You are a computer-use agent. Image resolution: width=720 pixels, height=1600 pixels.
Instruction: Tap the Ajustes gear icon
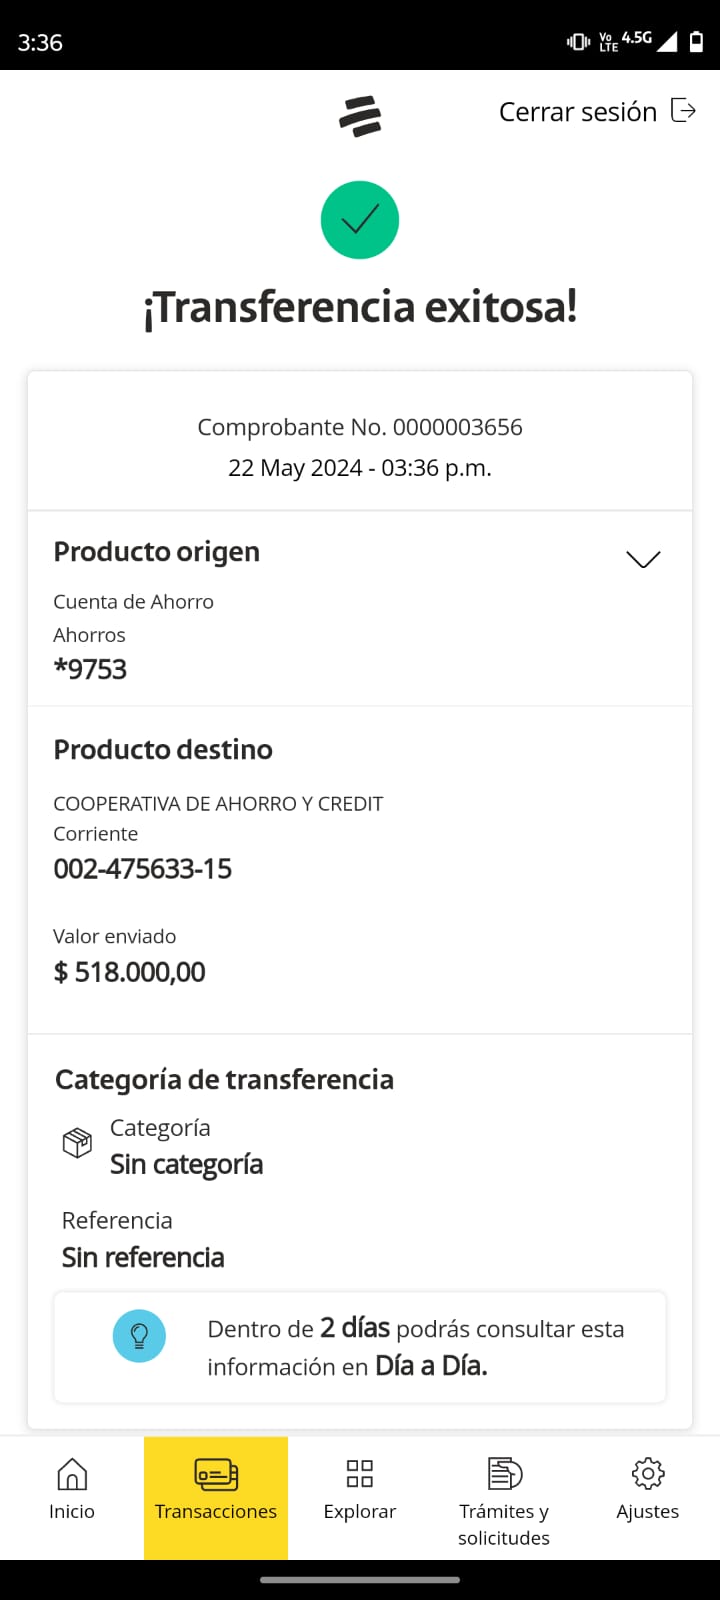click(648, 1474)
